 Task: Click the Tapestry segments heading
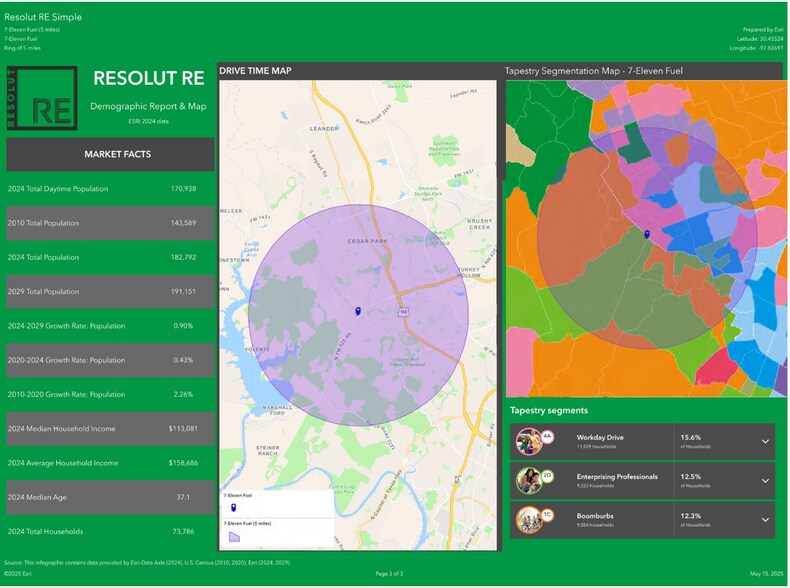click(x=549, y=410)
